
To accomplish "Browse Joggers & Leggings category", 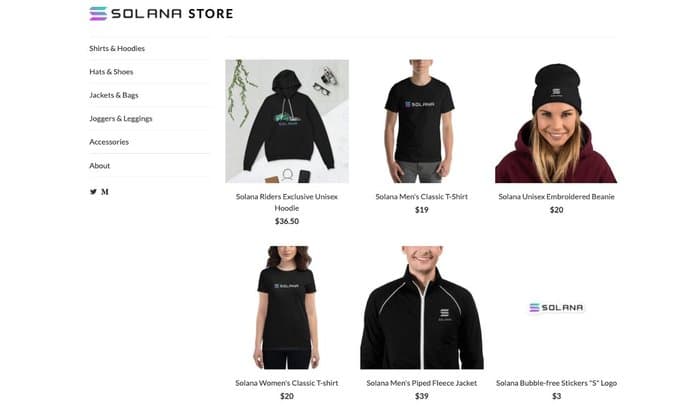I will pyautogui.click(x=121, y=118).
